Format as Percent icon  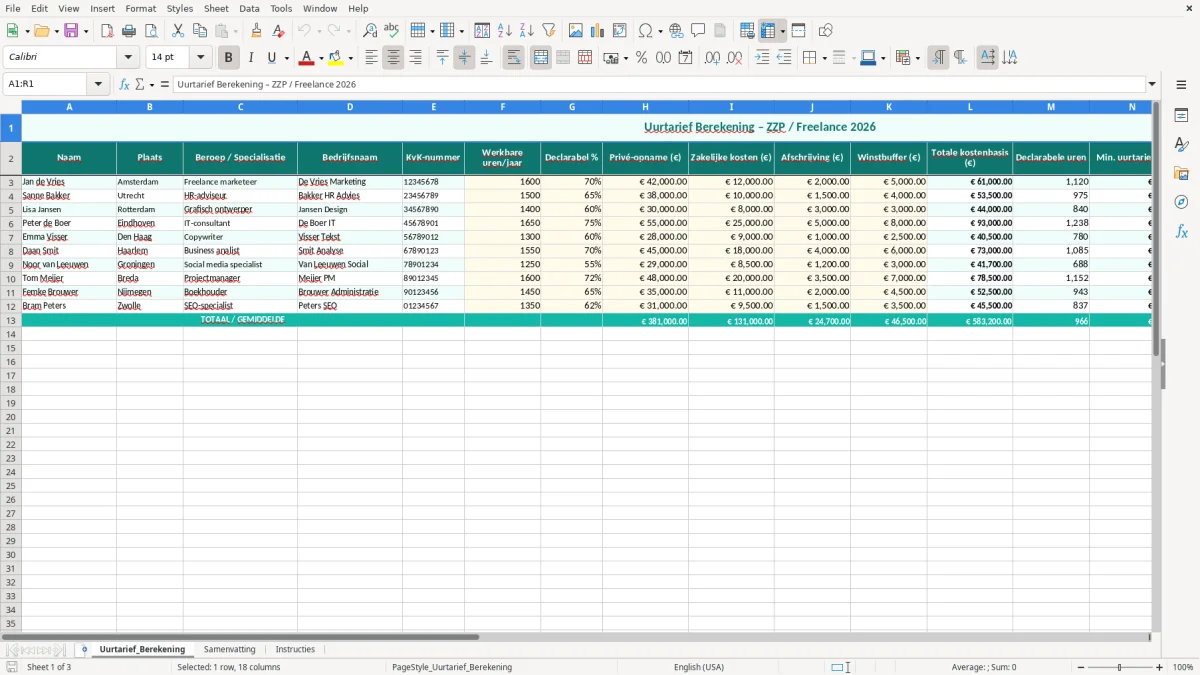click(642, 58)
